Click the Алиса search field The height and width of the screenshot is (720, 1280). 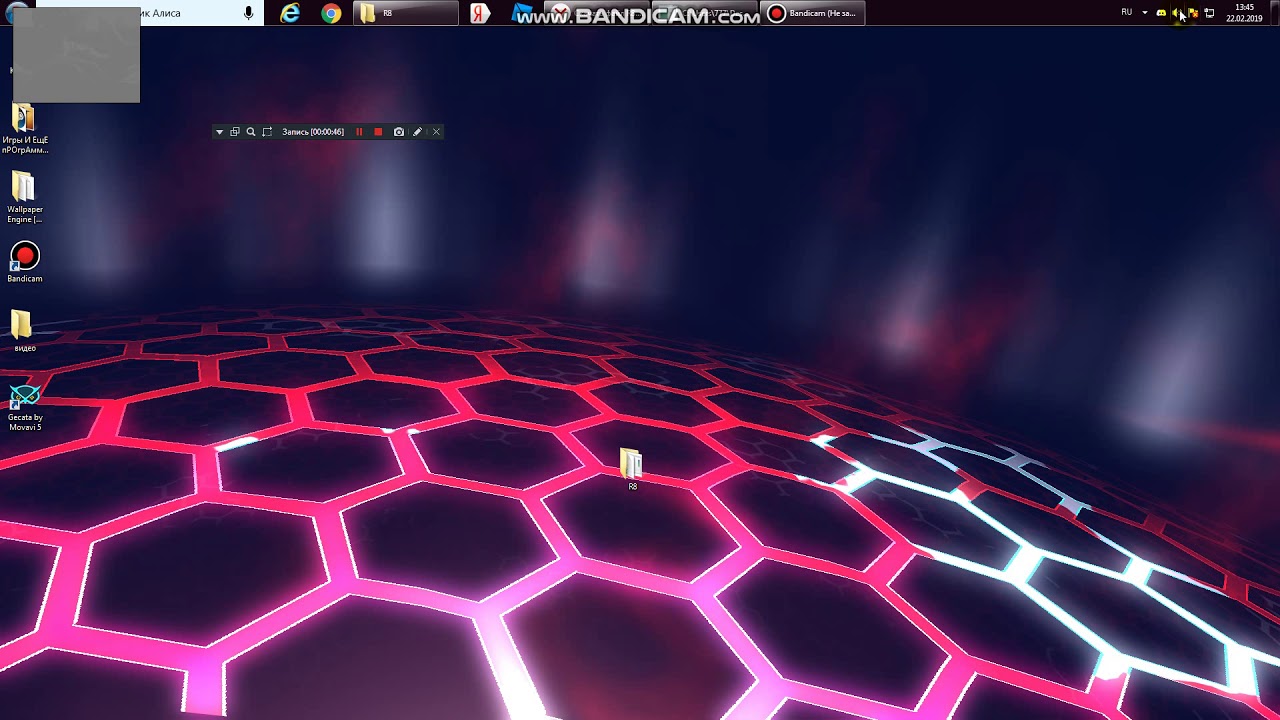pyautogui.click(x=150, y=13)
